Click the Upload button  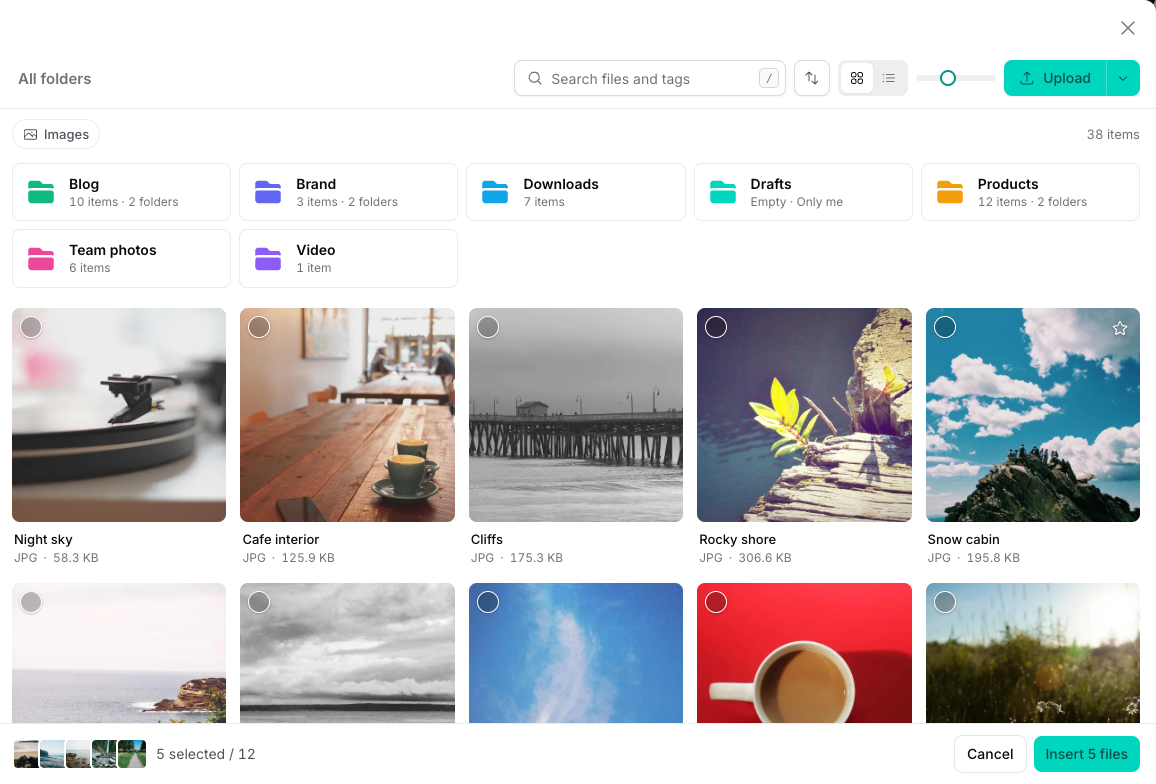1055,78
